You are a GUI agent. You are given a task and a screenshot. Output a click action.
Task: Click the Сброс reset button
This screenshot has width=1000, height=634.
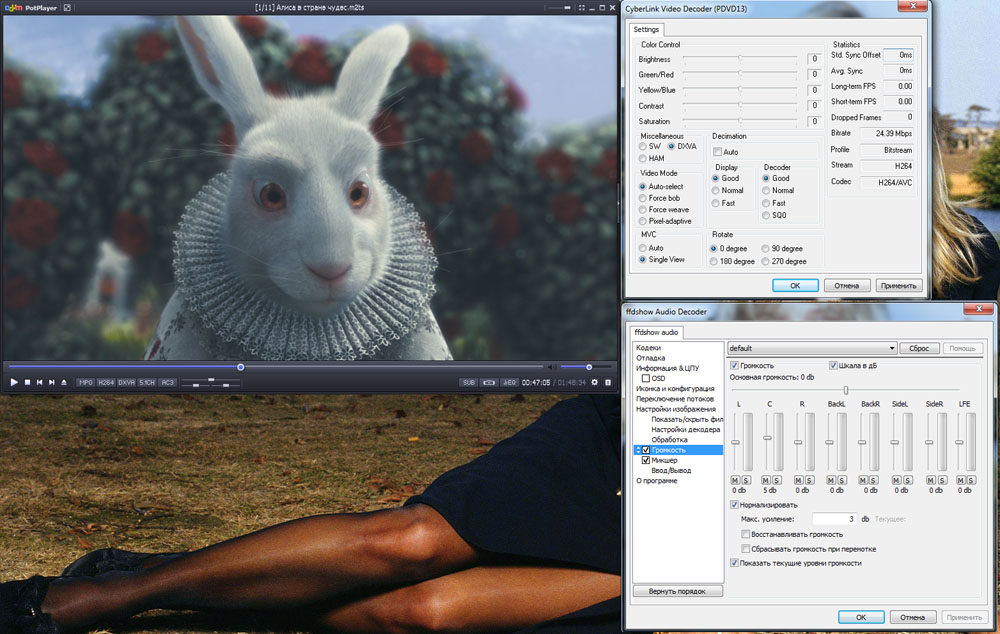(919, 348)
